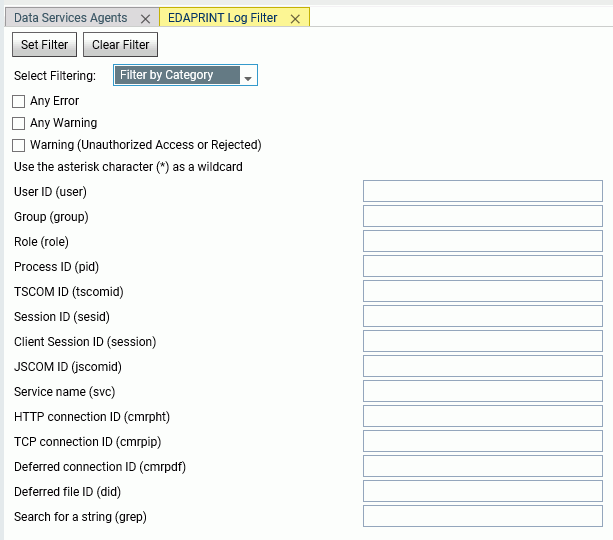This screenshot has width=613, height=540.
Task: Select the 'Deferred file ID (did)' label
Action: pyautogui.click(x=67, y=492)
